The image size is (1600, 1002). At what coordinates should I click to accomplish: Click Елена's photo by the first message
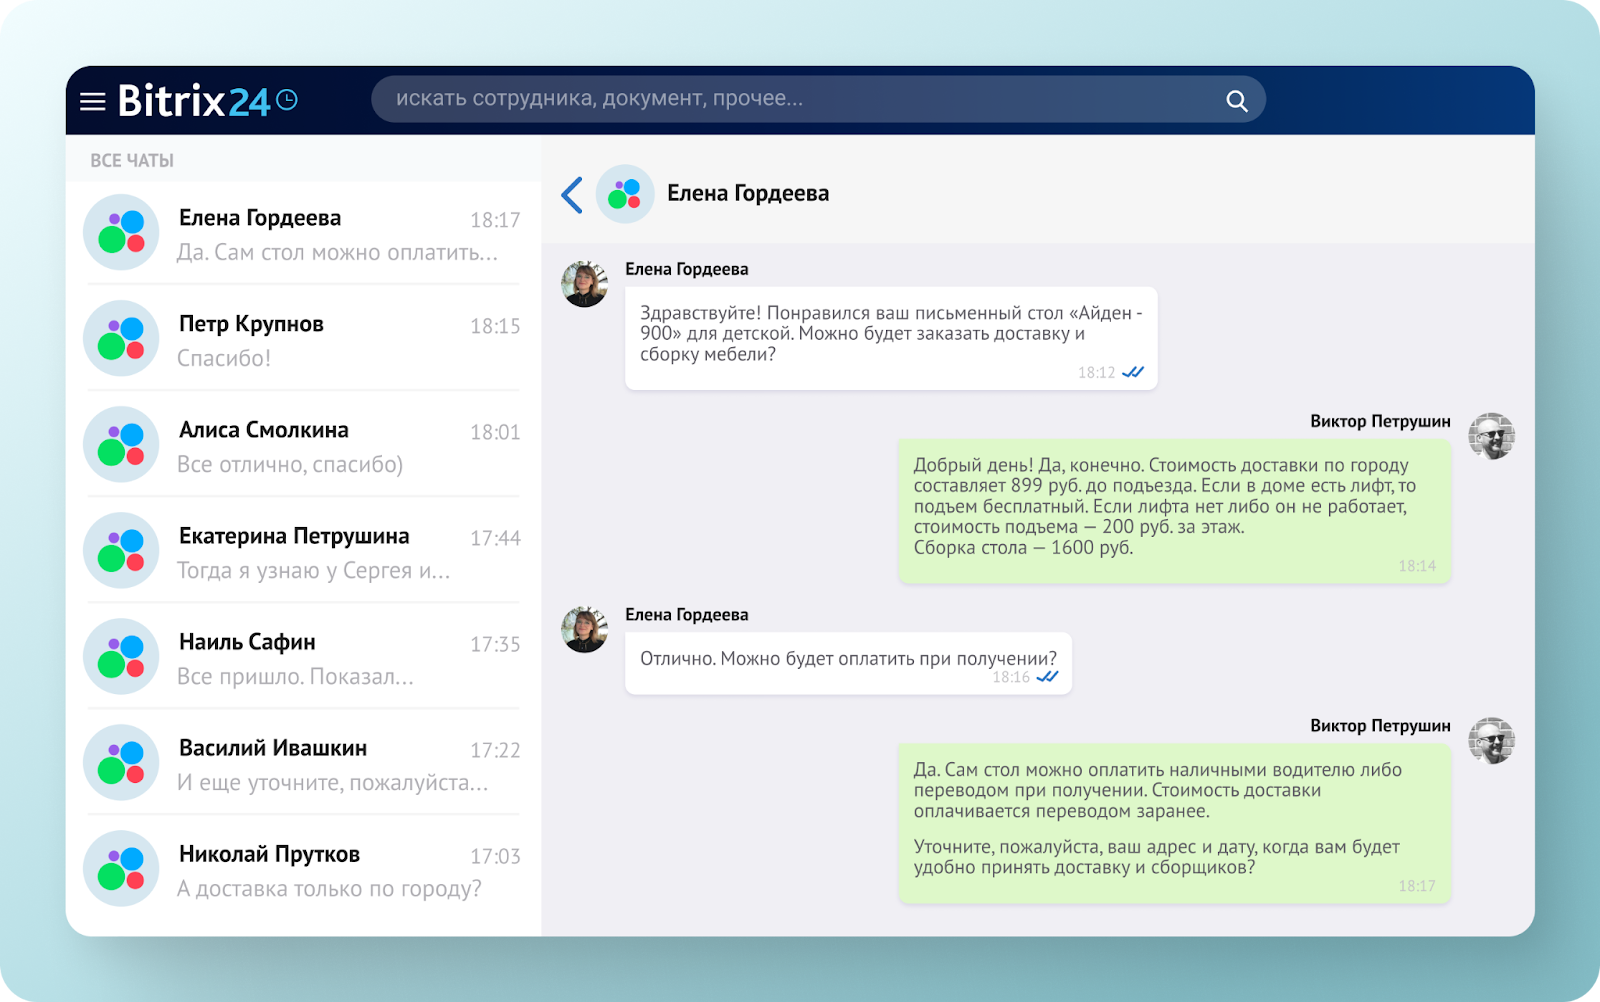pyautogui.click(x=585, y=284)
